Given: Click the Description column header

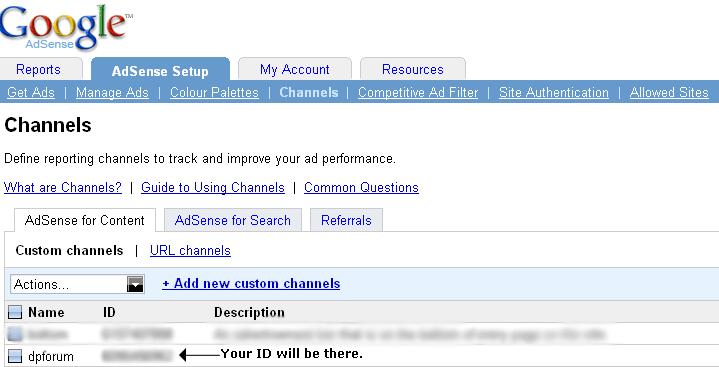Looking at the screenshot, I should pyautogui.click(x=249, y=312).
